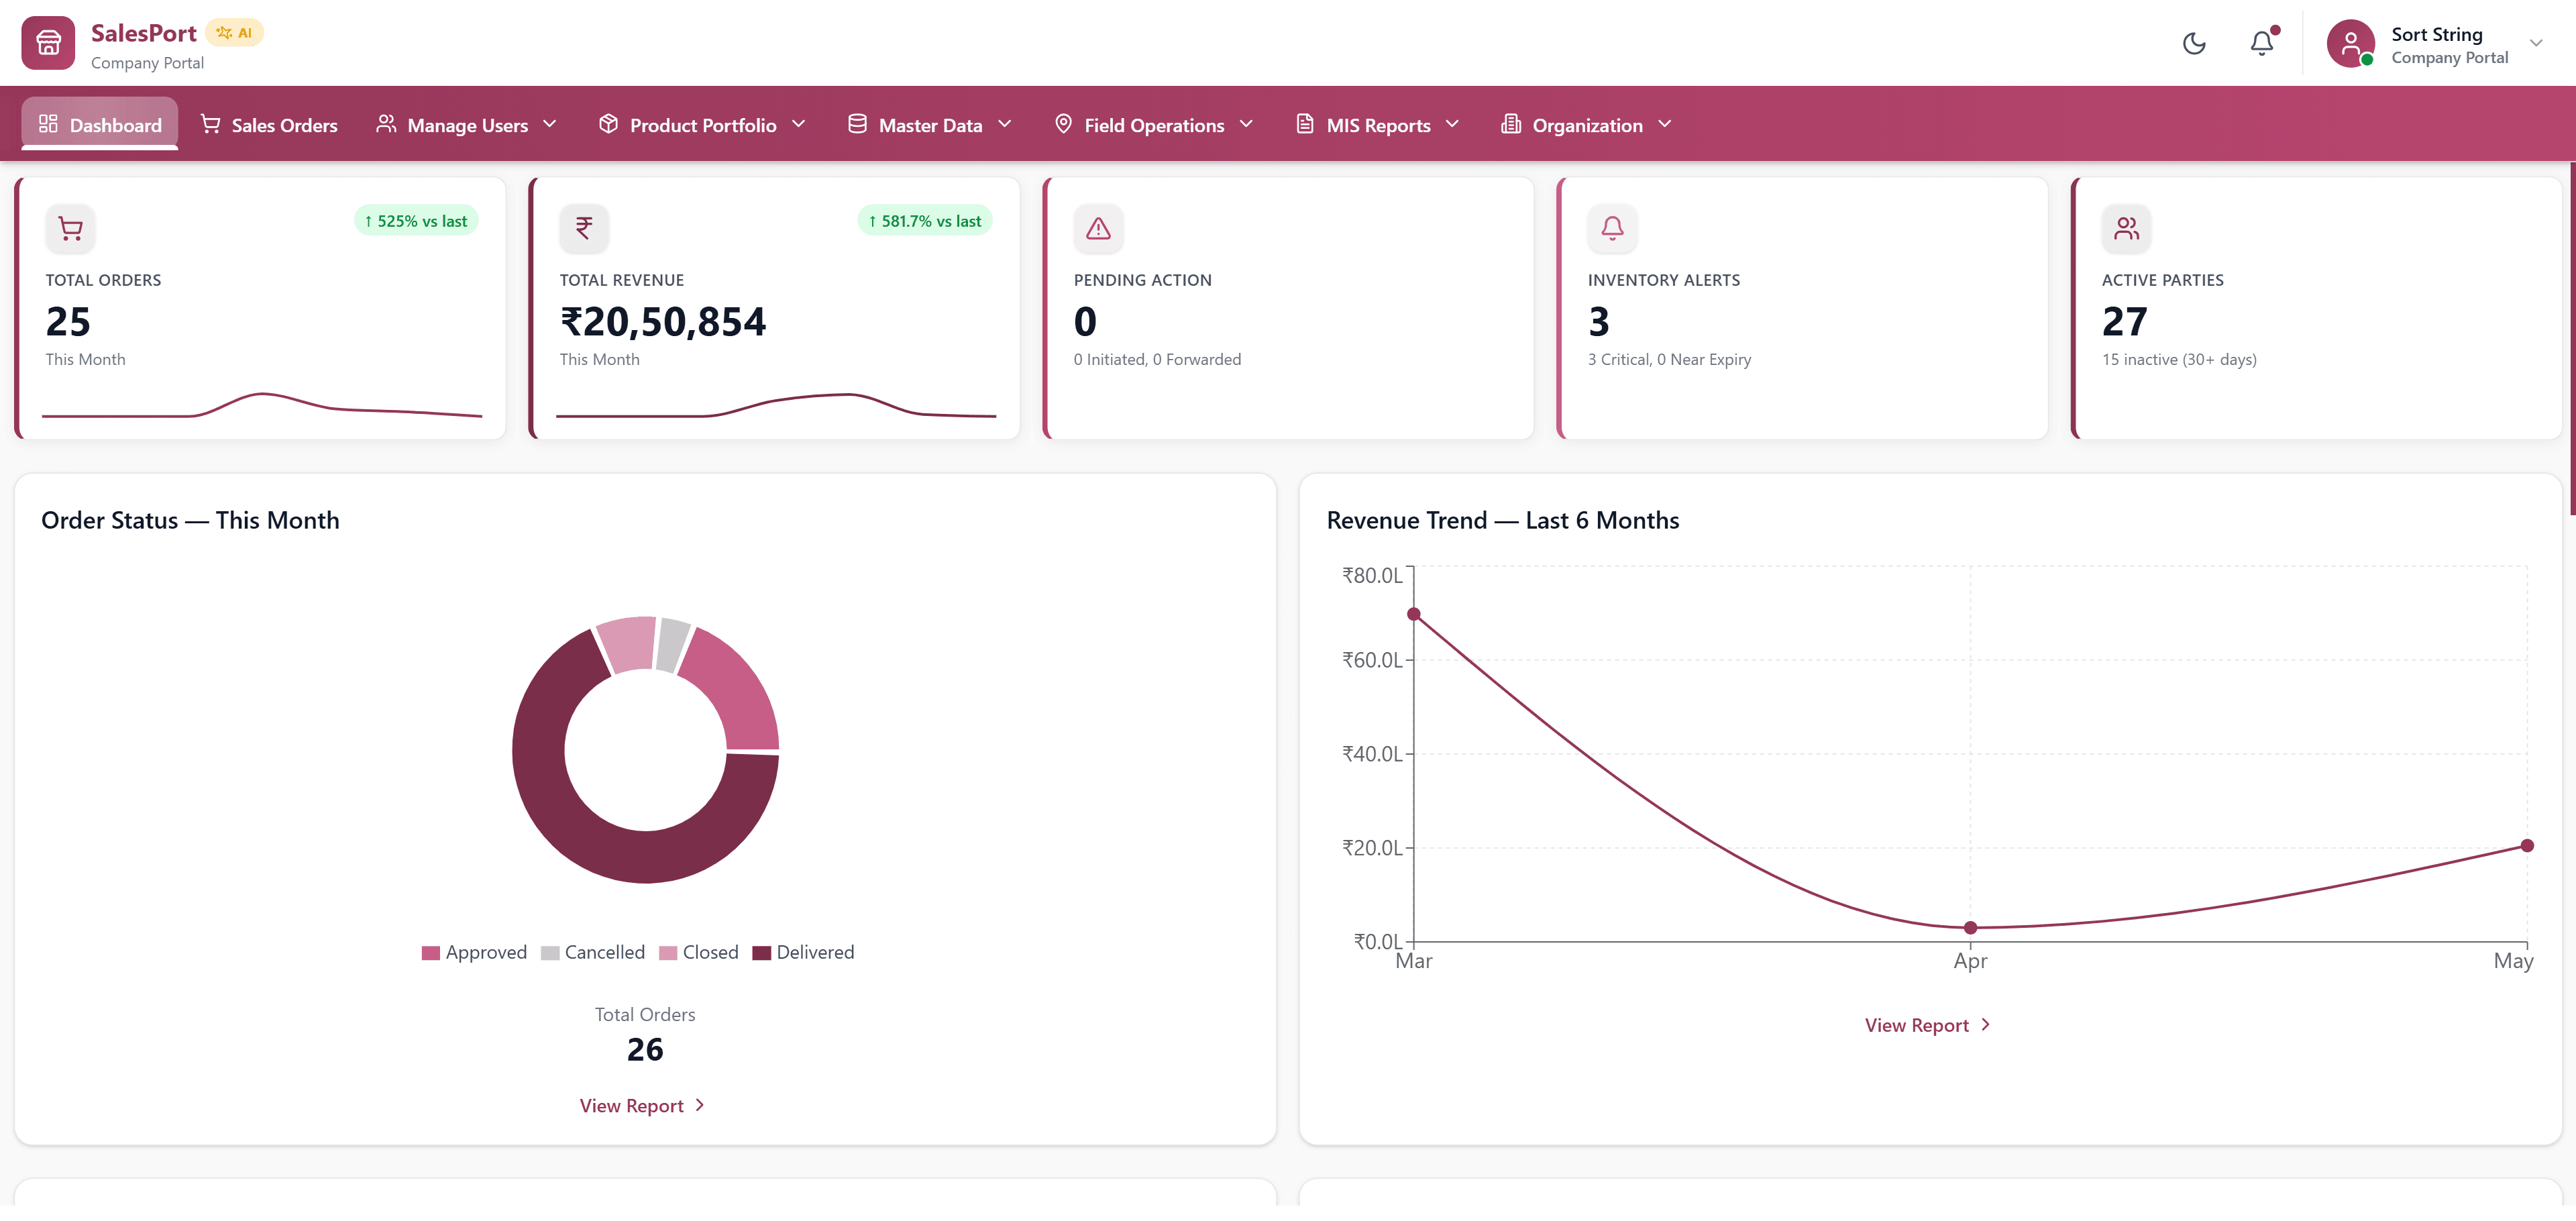Expand Organization dropdown chevron
This screenshot has height=1221, width=2576.
tap(1664, 124)
